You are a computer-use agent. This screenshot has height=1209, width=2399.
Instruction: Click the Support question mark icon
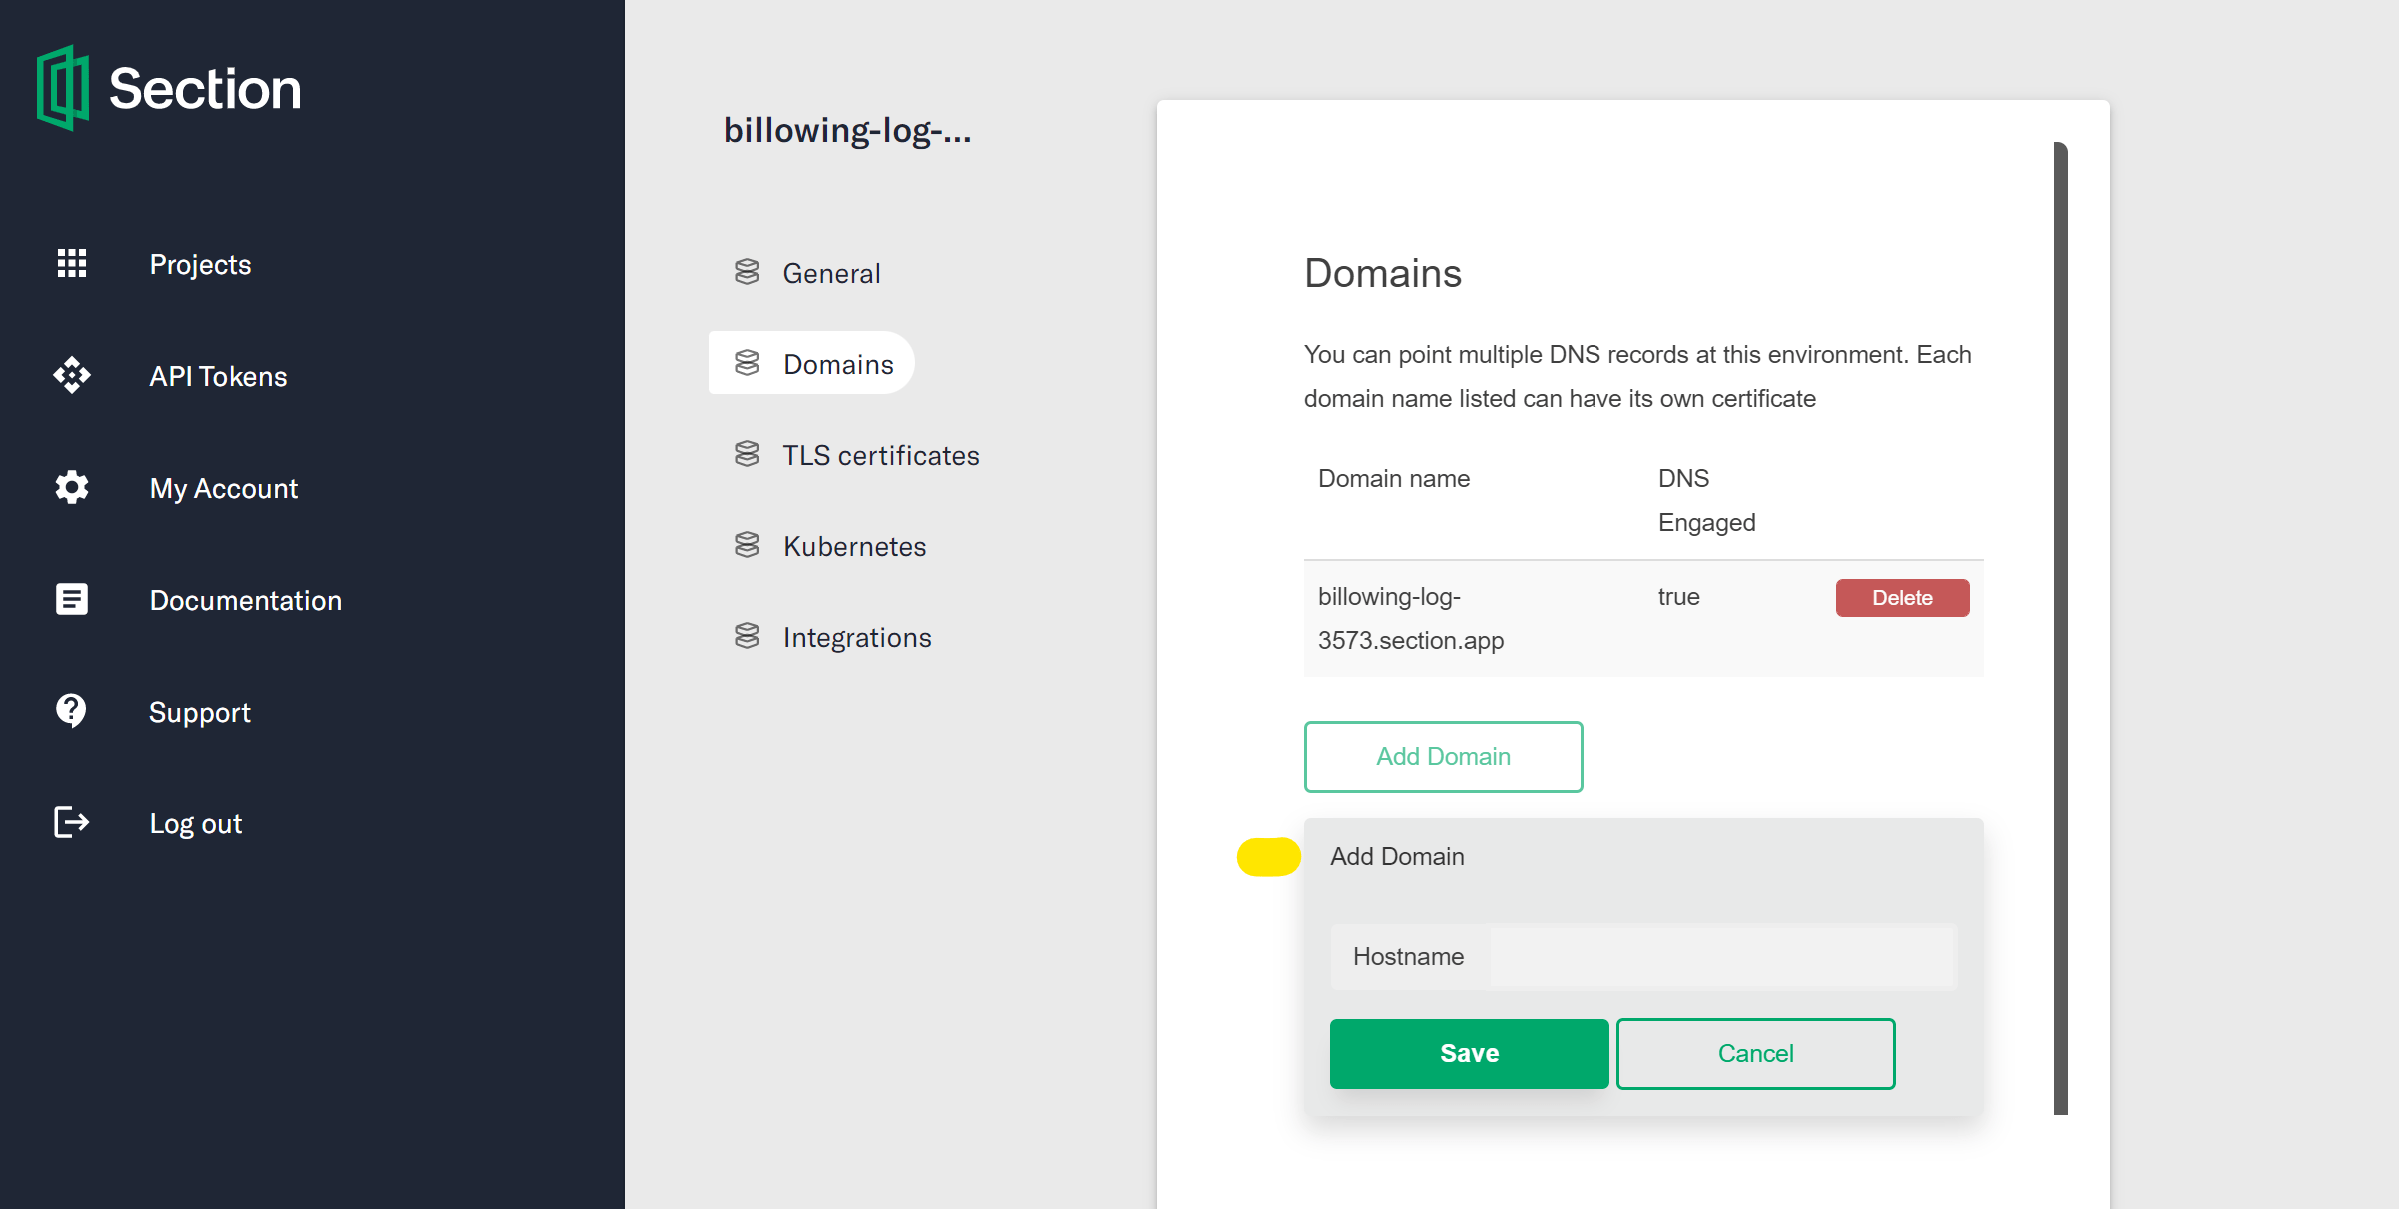tap(72, 711)
